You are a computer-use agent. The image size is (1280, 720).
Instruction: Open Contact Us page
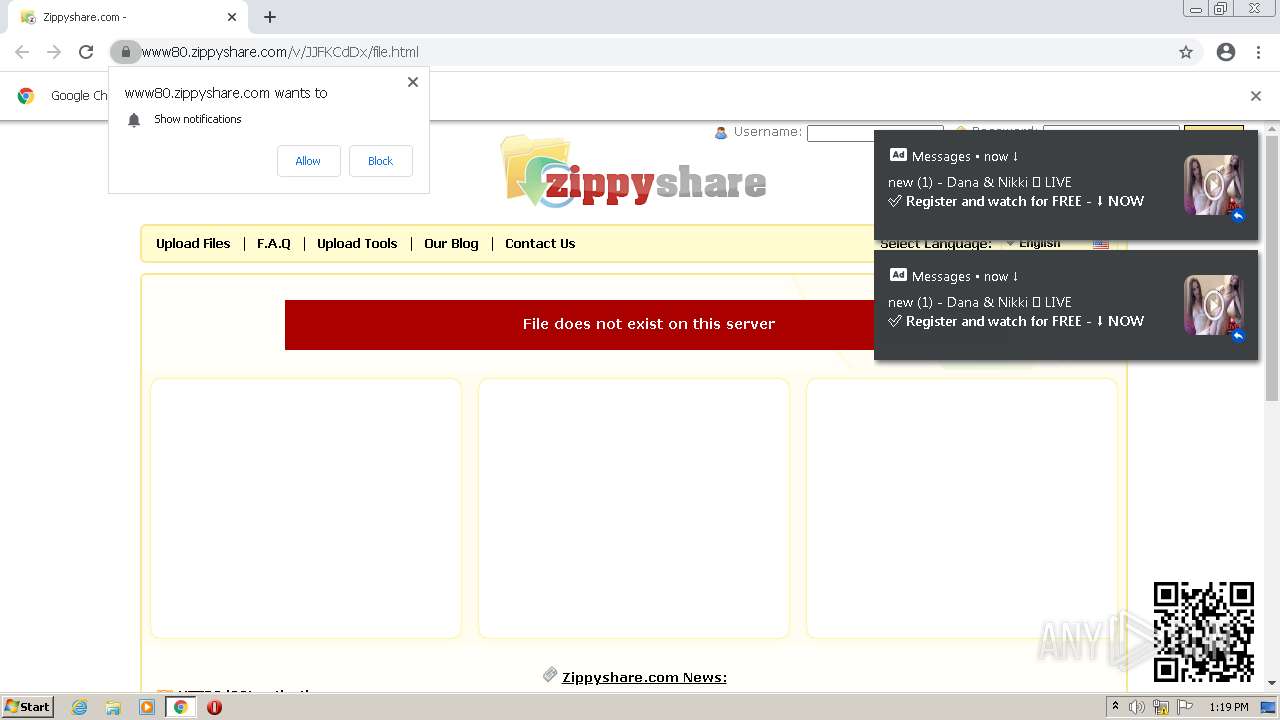(x=540, y=243)
